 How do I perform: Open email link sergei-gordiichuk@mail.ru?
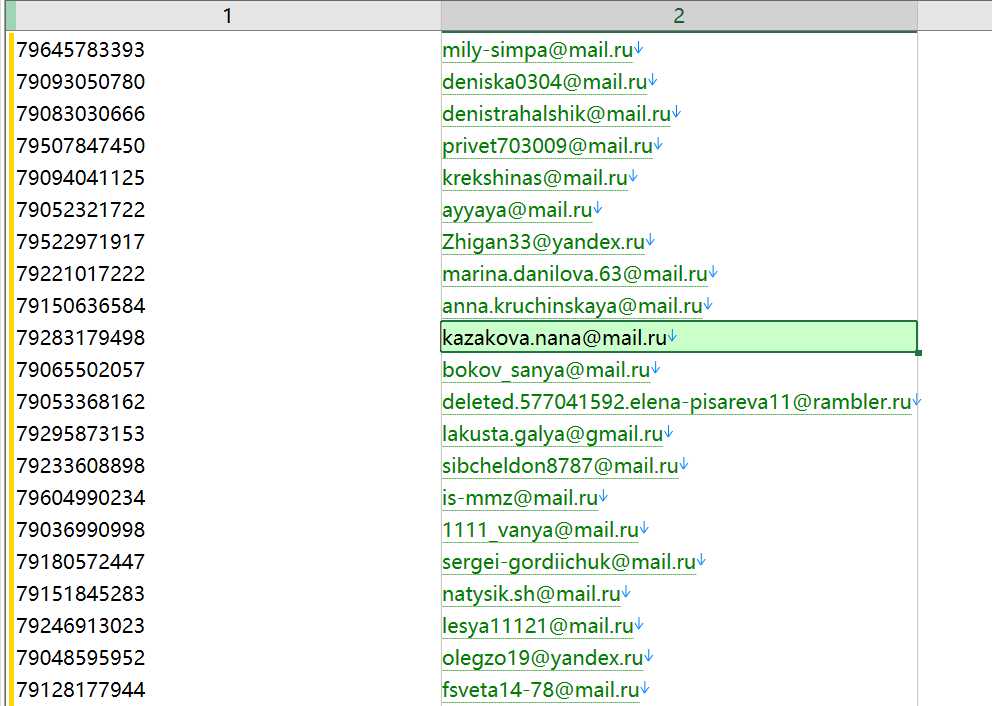click(569, 562)
